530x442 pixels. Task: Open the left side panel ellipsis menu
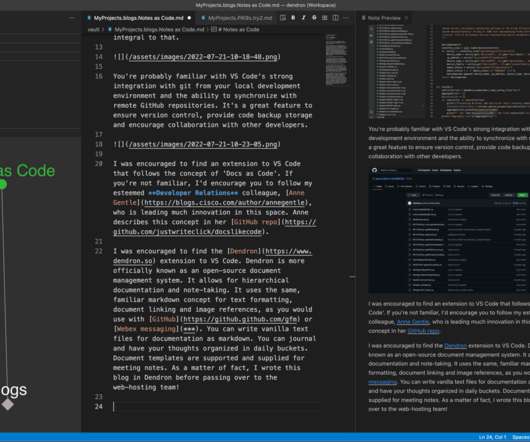pyautogui.click(x=72, y=18)
